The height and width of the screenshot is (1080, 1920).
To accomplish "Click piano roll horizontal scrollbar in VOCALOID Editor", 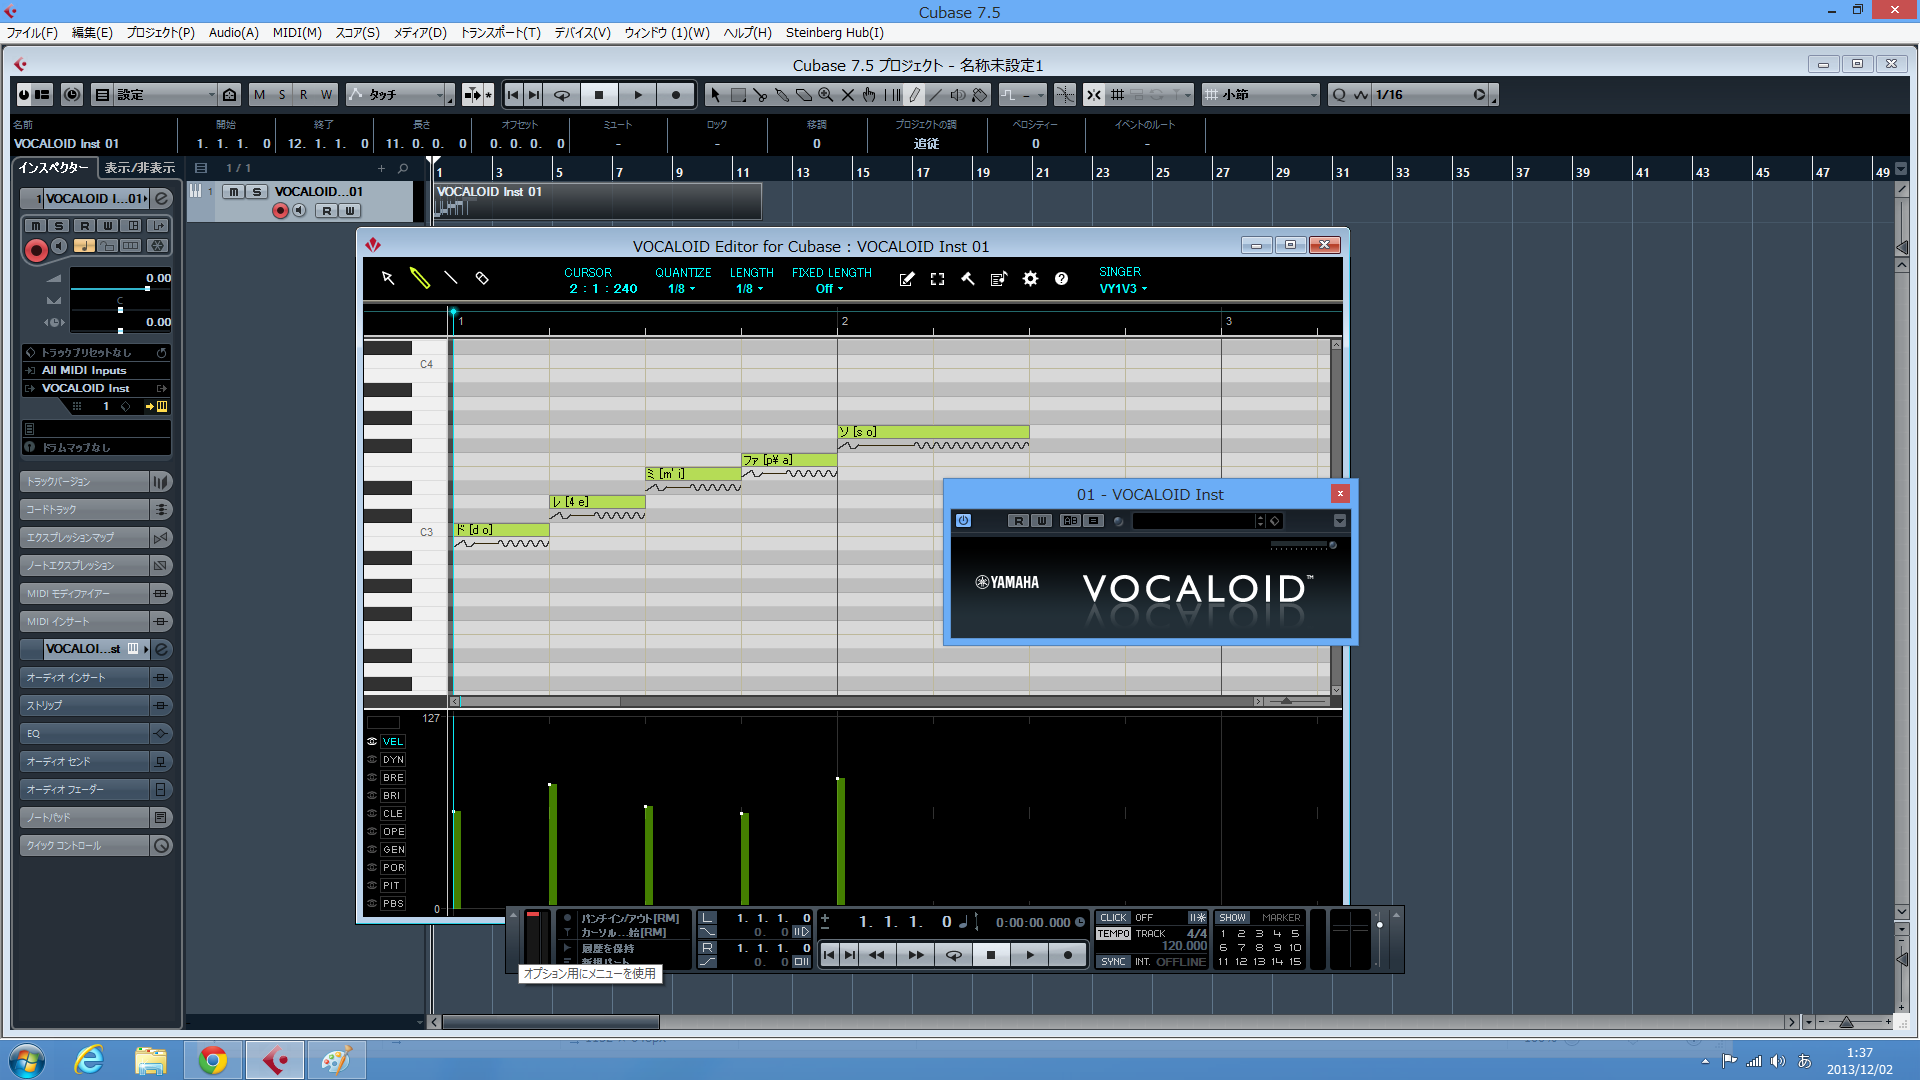I will 540,701.
